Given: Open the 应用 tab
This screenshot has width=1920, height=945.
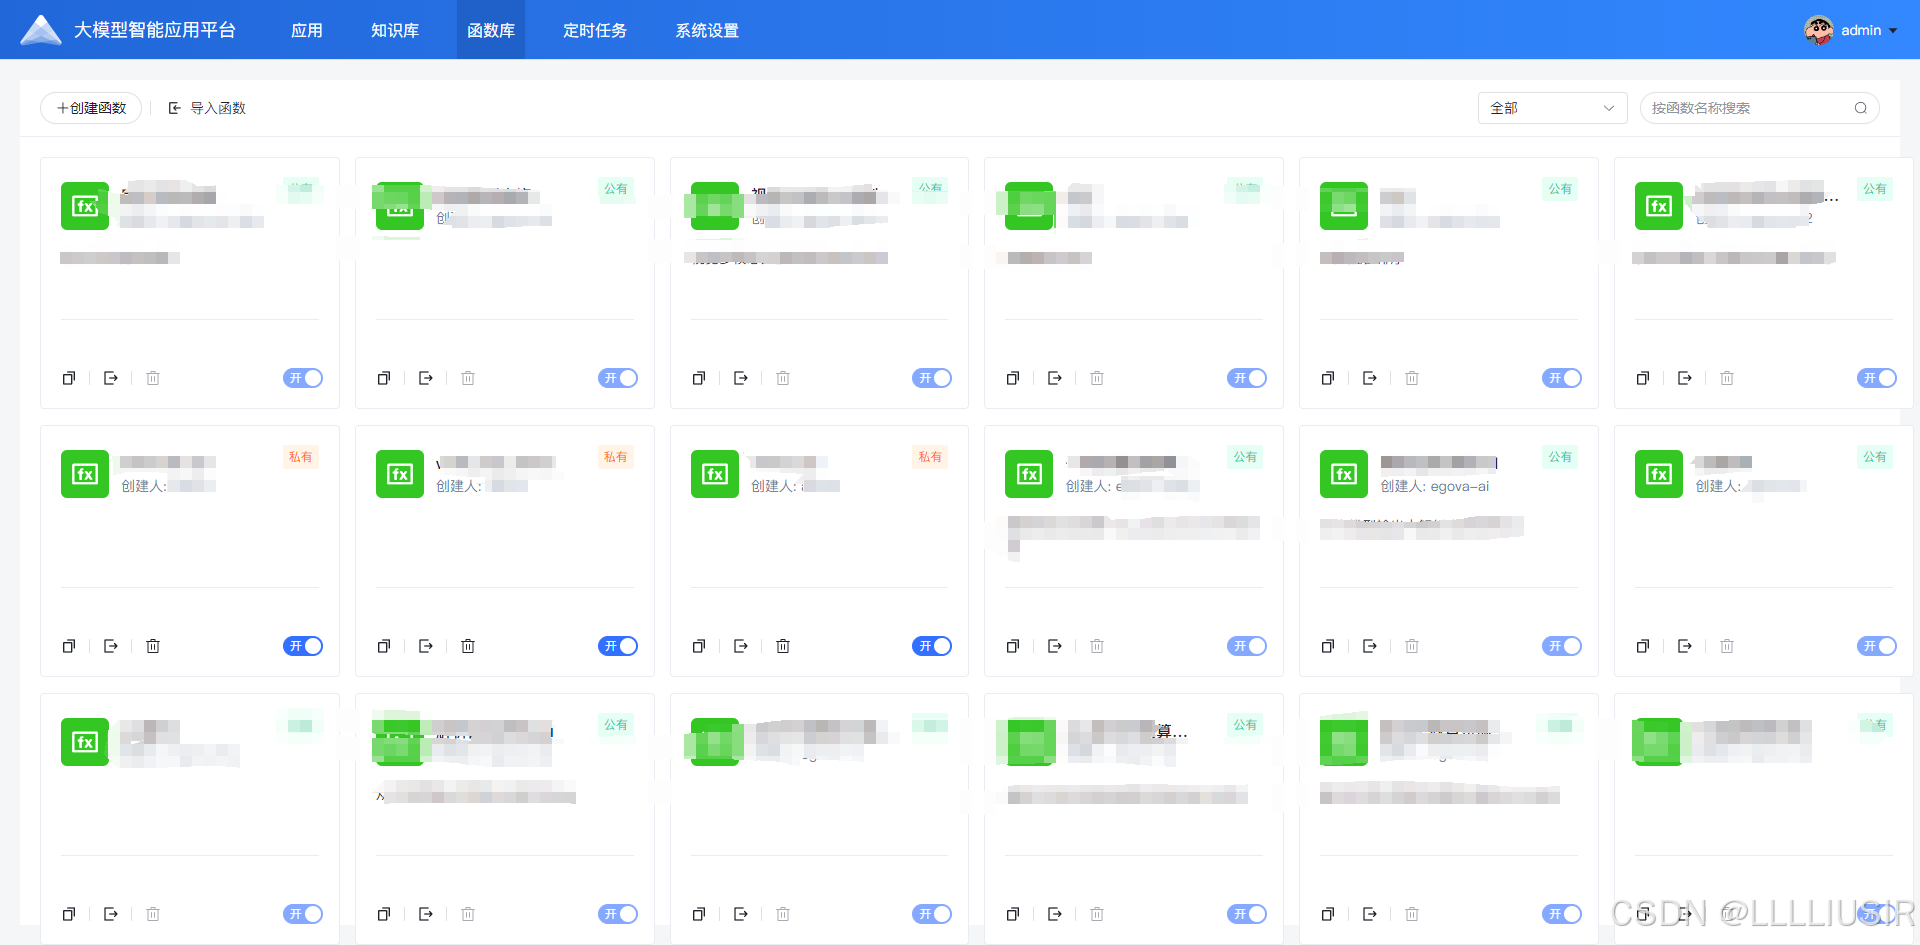Looking at the screenshot, I should coord(307,30).
